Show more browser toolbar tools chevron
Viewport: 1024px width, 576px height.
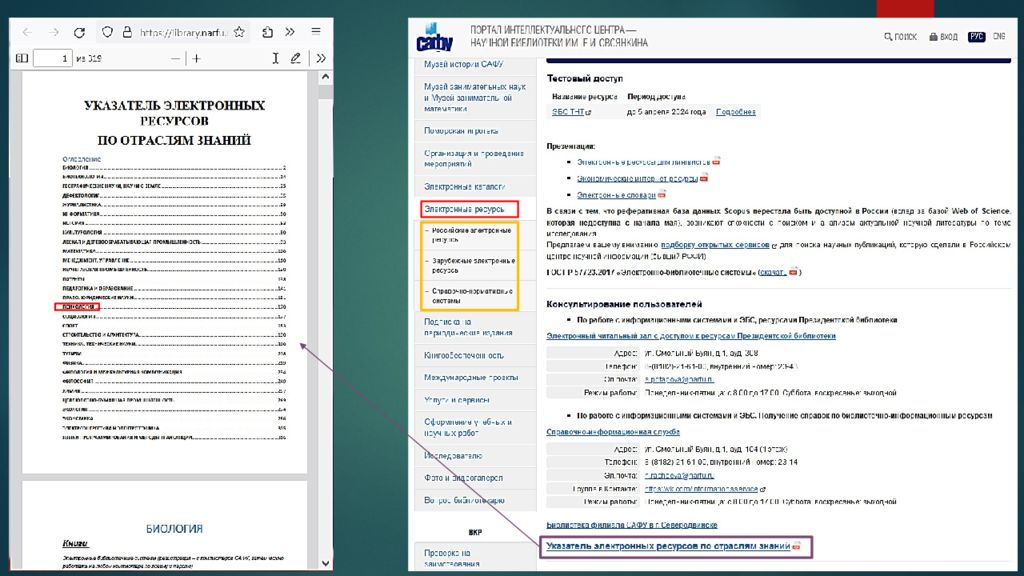coord(290,32)
